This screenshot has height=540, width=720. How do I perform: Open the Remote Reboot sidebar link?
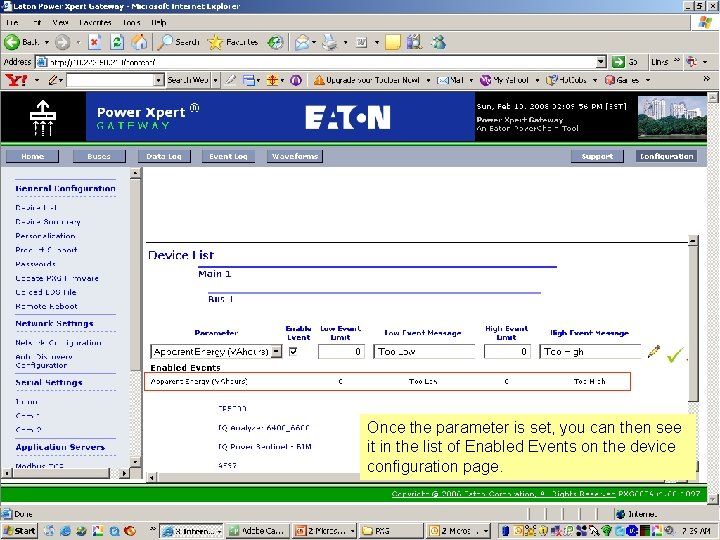[x=46, y=306]
